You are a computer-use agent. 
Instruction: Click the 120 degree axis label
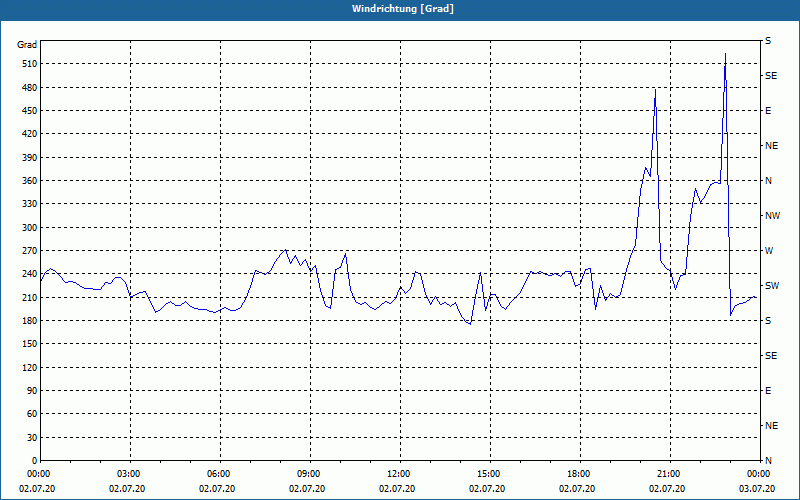pyautogui.click(x=30, y=367)
